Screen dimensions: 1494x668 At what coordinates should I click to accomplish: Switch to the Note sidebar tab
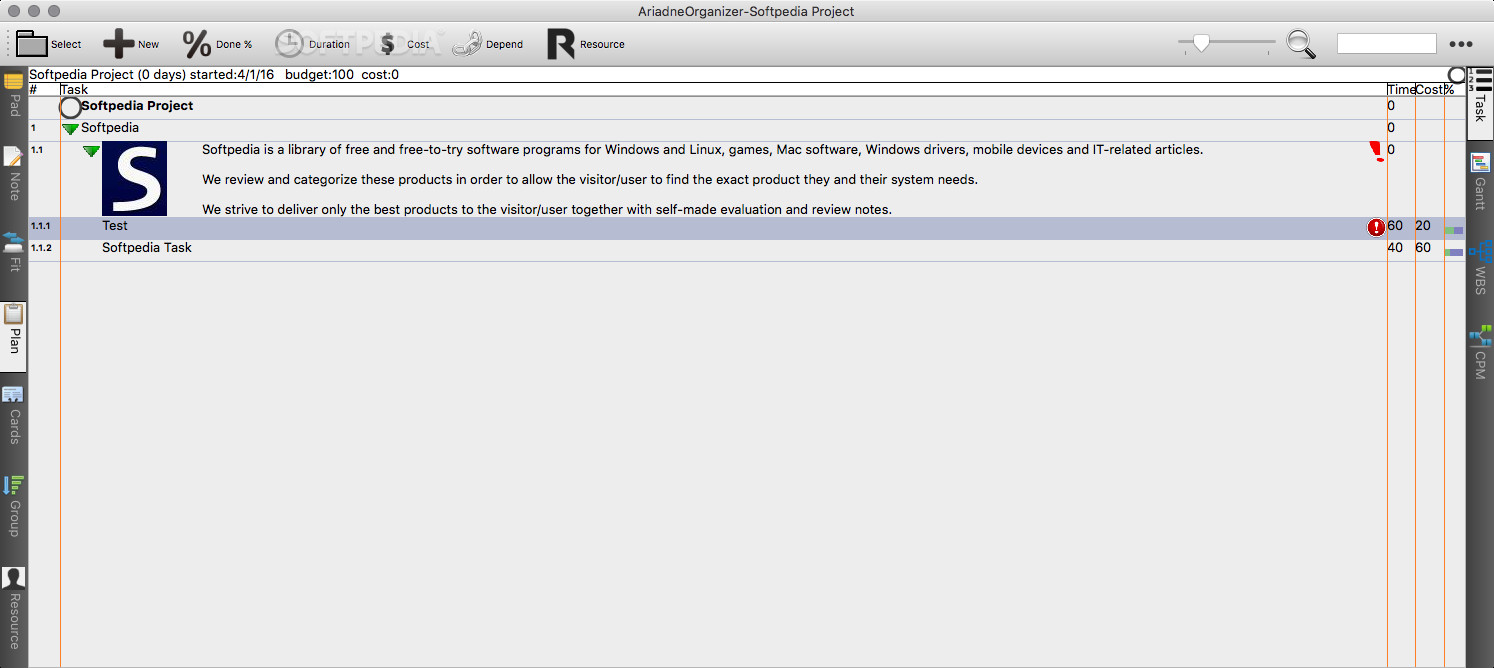click(14, 173)
